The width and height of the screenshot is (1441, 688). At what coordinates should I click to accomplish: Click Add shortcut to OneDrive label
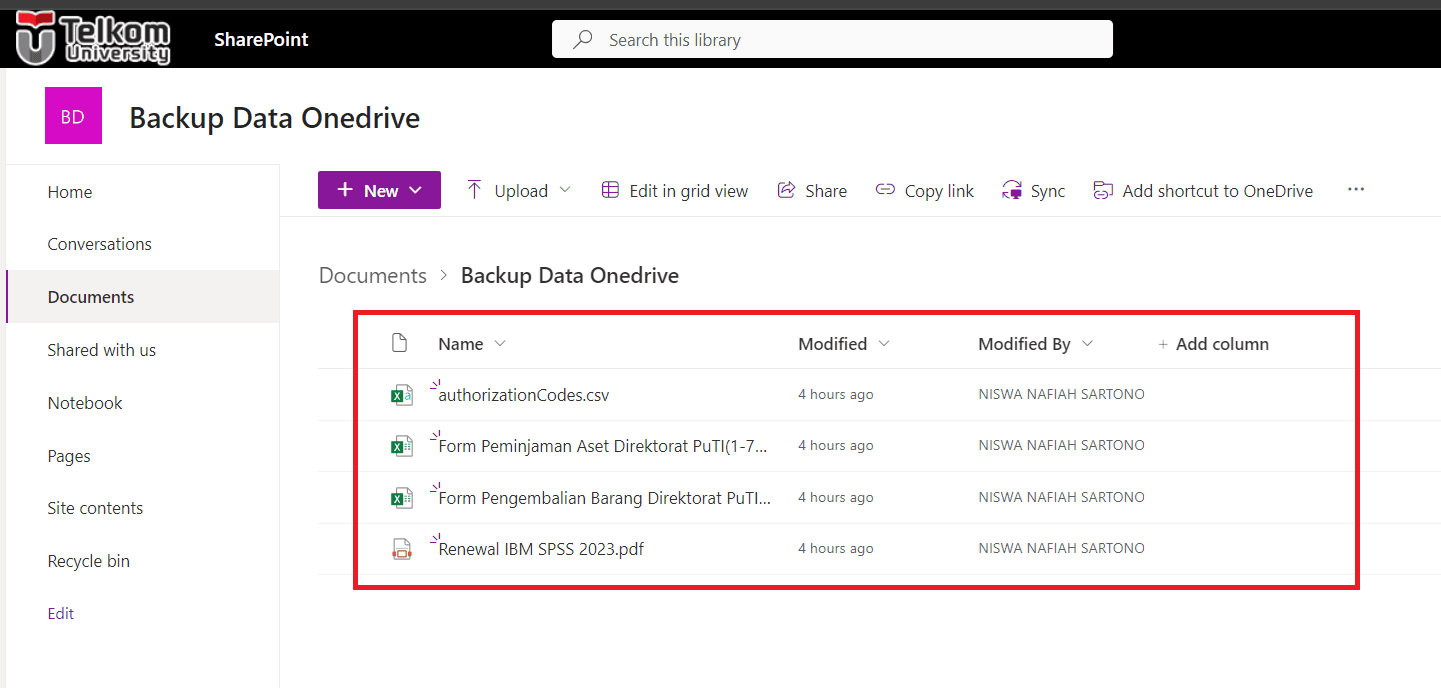coord(1218,191)
